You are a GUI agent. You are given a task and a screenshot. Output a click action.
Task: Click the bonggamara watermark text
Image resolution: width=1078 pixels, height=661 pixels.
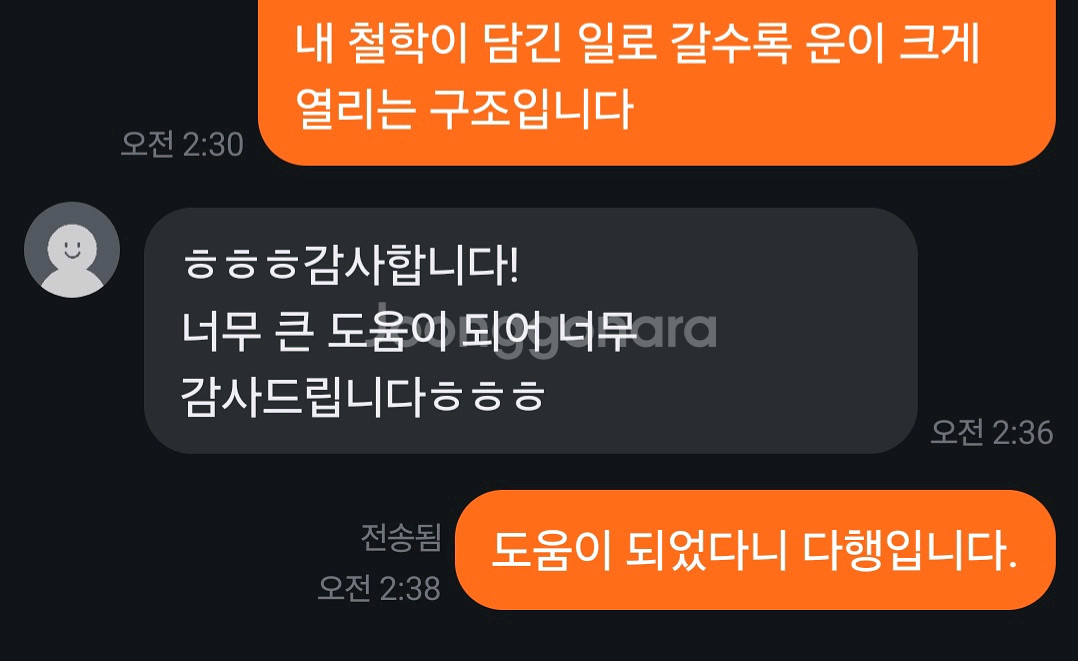click(543, 330)
